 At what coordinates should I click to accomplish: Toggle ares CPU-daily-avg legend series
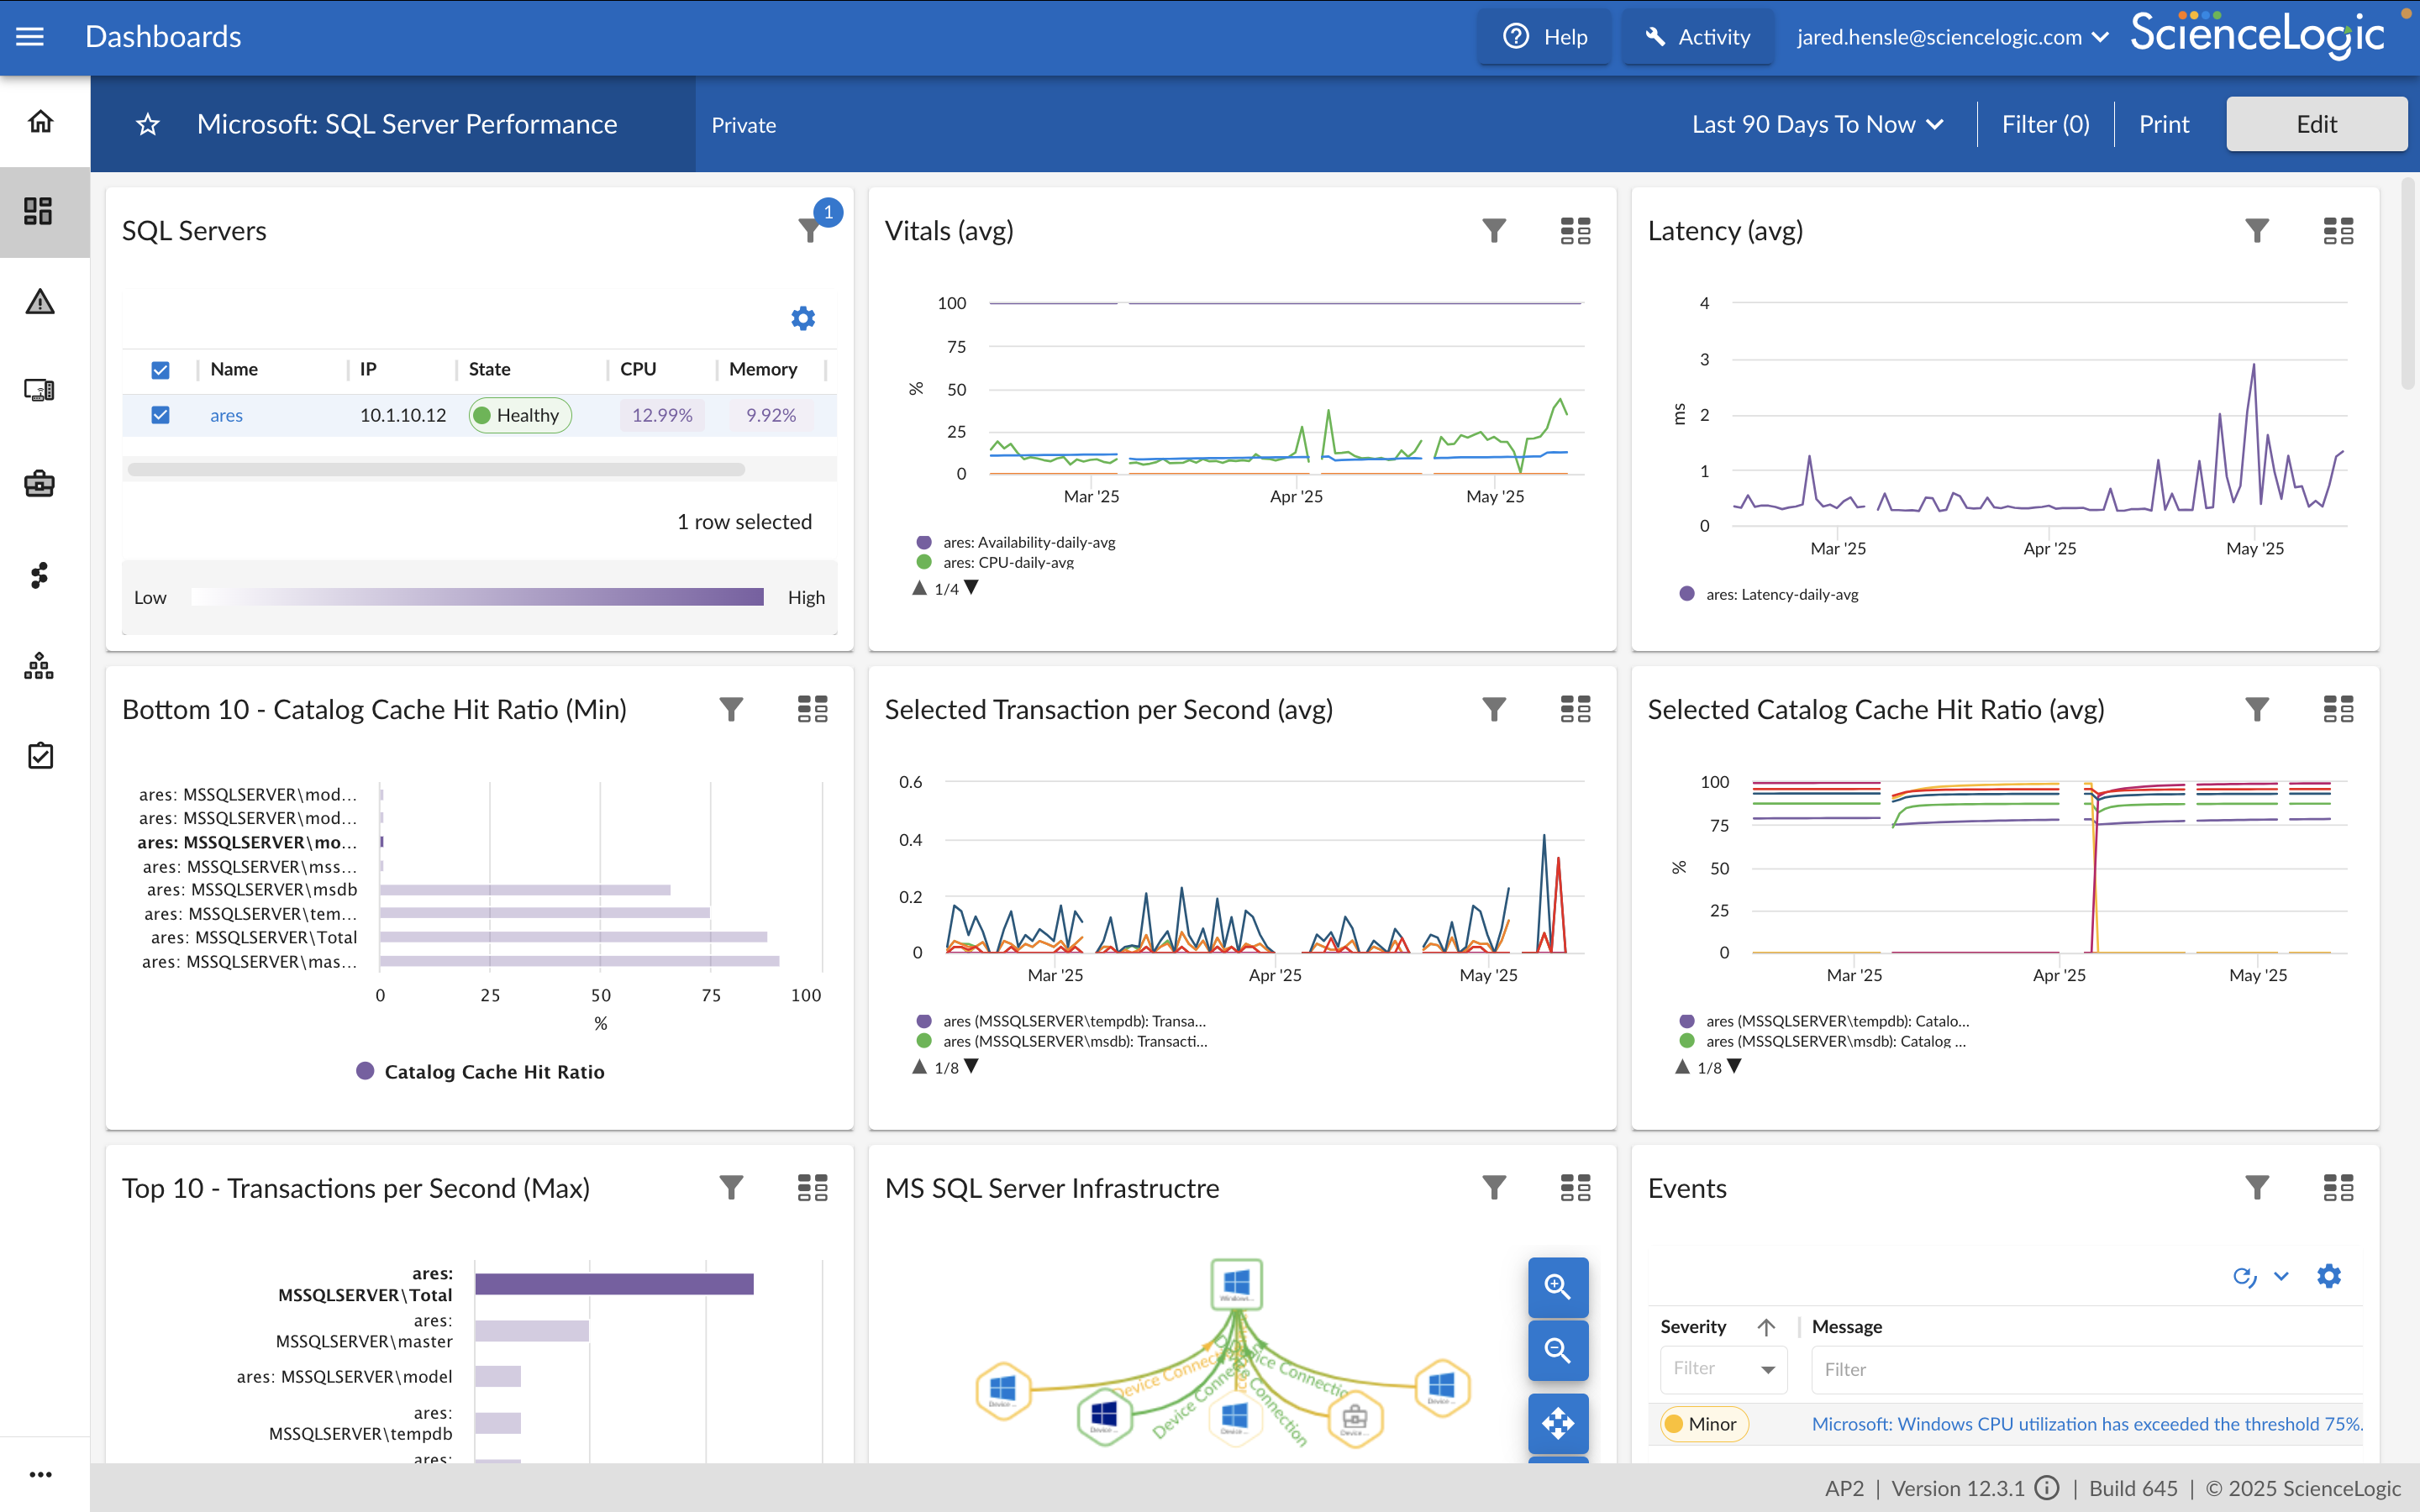point(1008,562)
